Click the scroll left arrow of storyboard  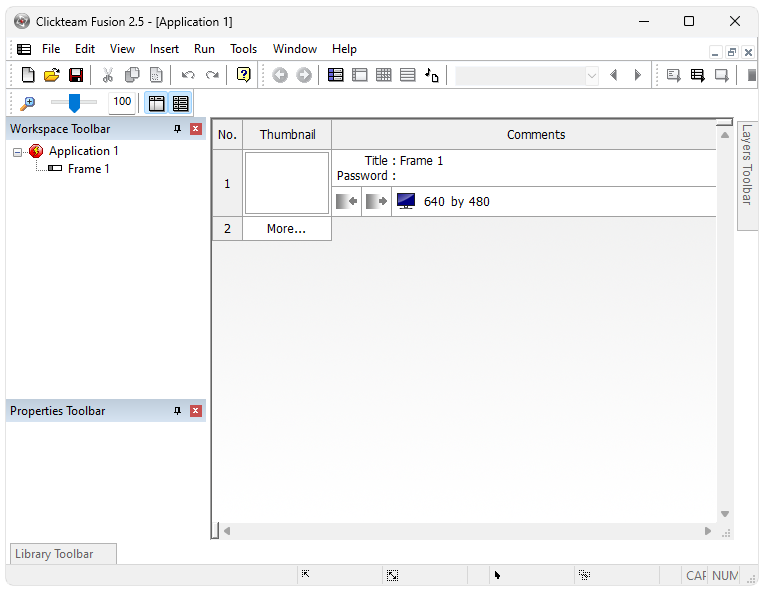[227, 531]
